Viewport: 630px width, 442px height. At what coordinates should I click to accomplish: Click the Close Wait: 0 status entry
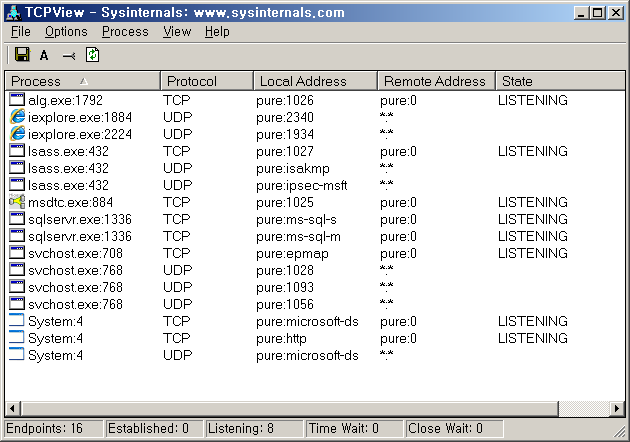[x=455, y=428]
